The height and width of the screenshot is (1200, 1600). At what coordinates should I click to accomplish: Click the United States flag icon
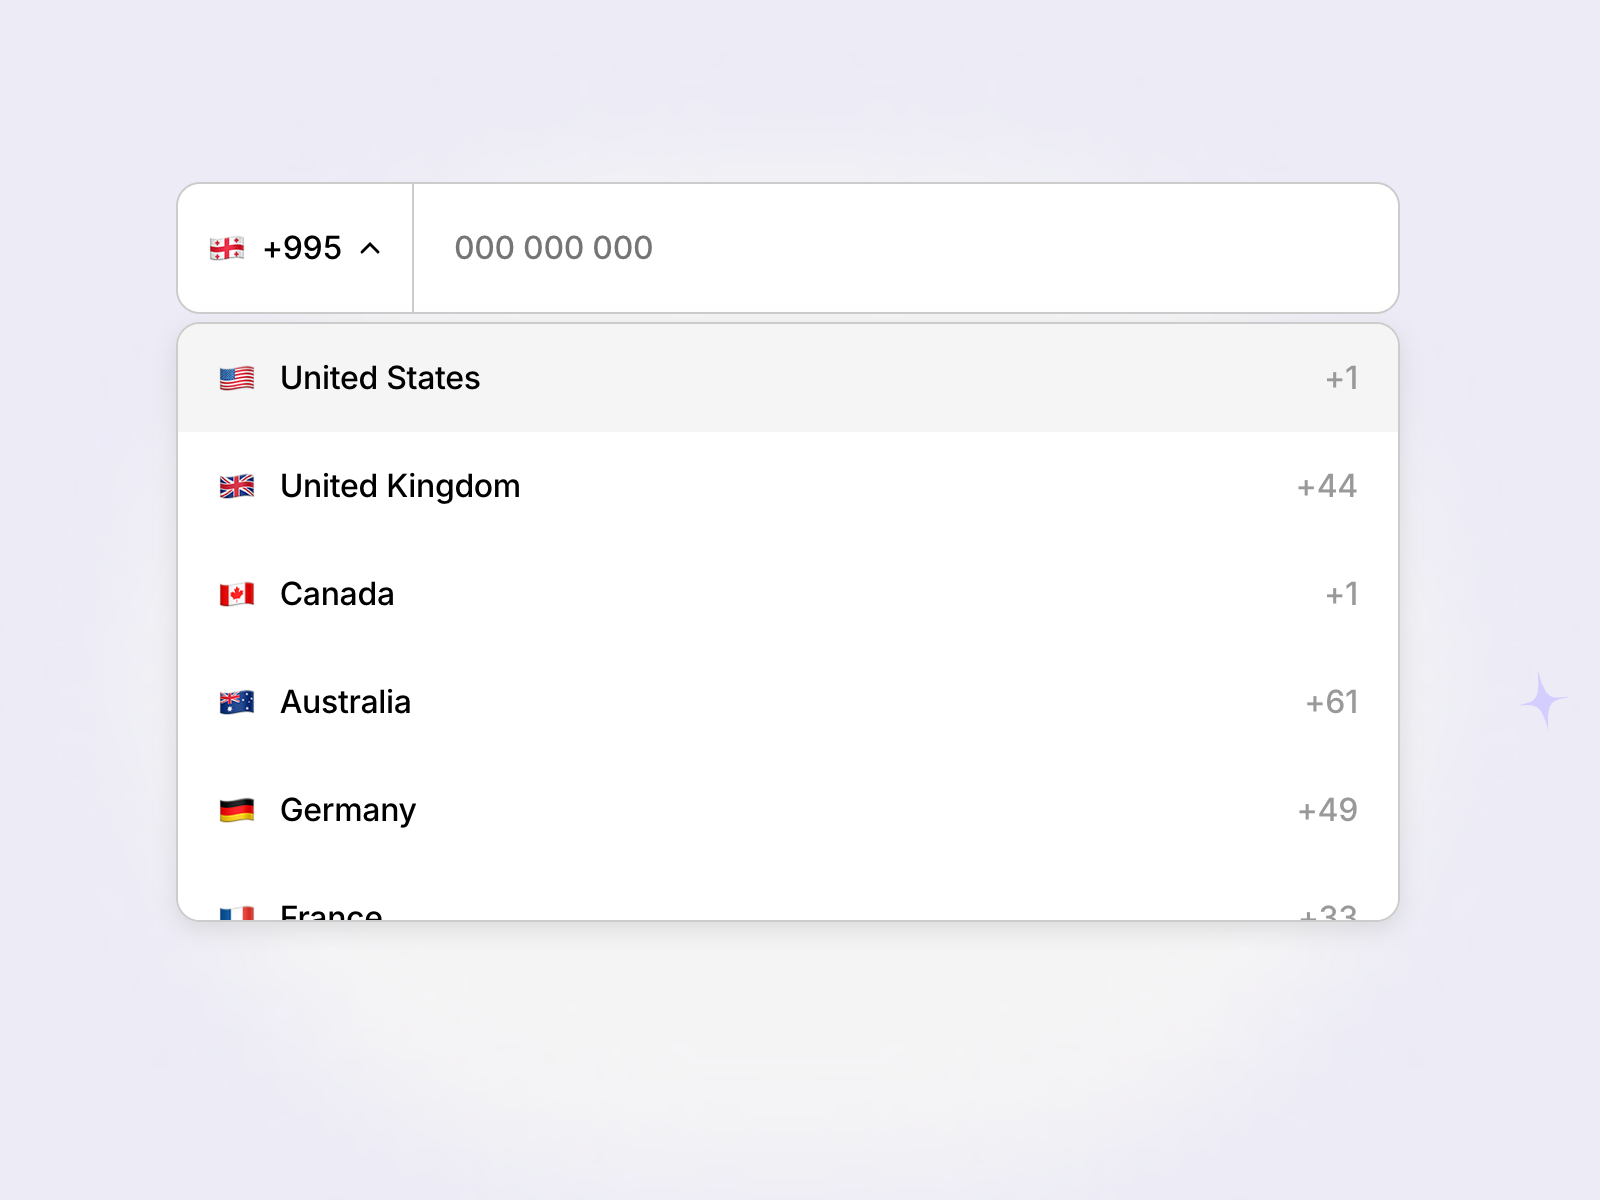pyautogui.click(x=236, y=378)
